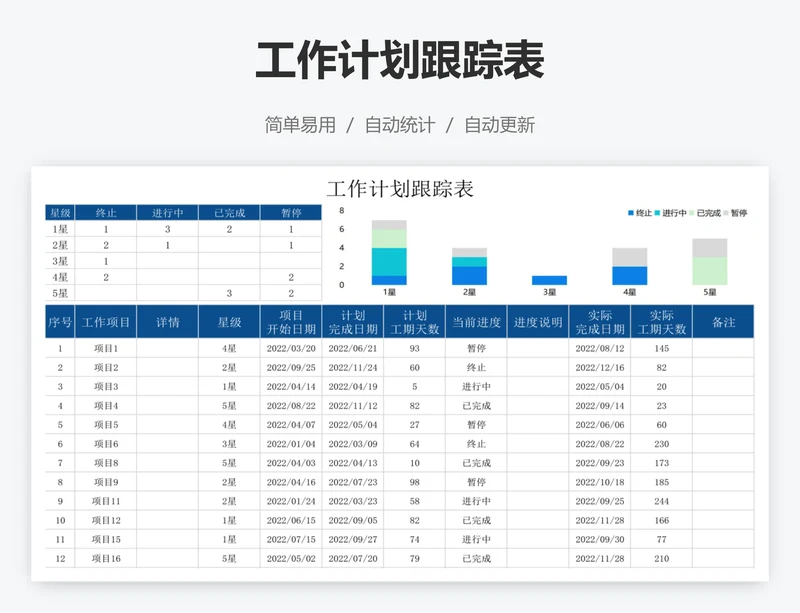This screenshot has width=800, height=613.
Task: Select the 项目15 cell
Action: [106, 540]
